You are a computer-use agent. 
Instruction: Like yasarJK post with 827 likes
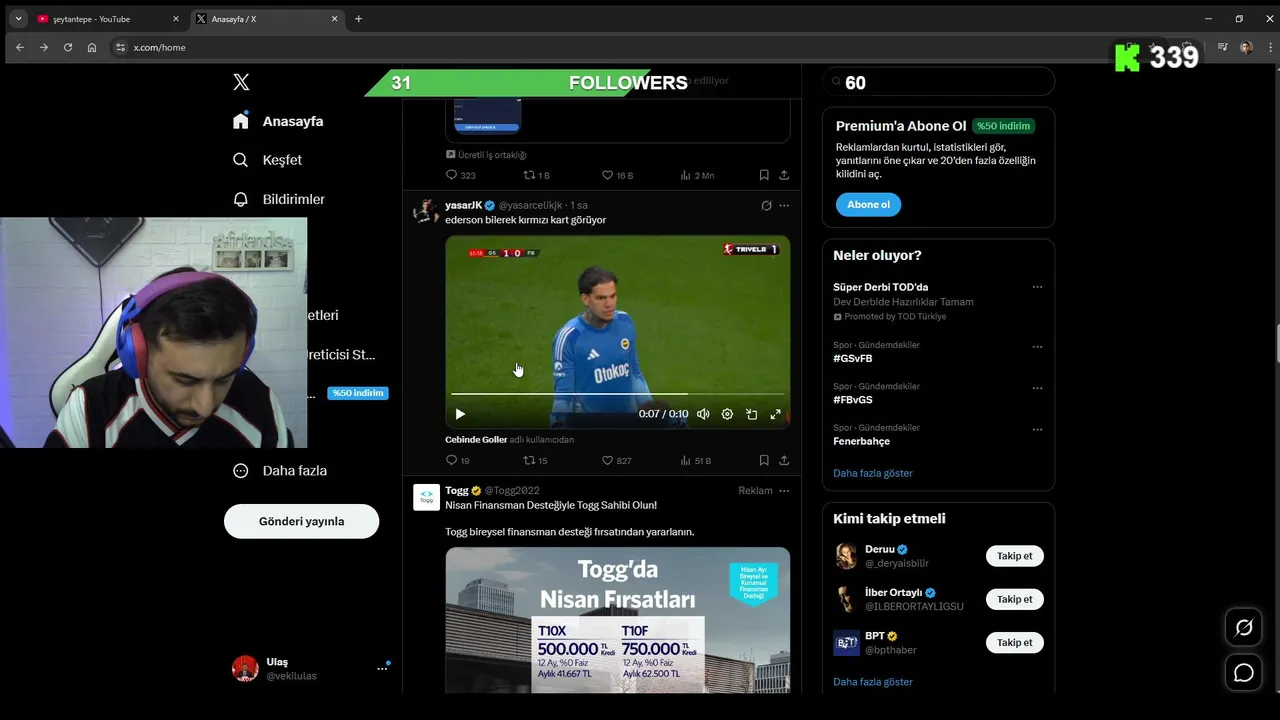coord(617,461)
